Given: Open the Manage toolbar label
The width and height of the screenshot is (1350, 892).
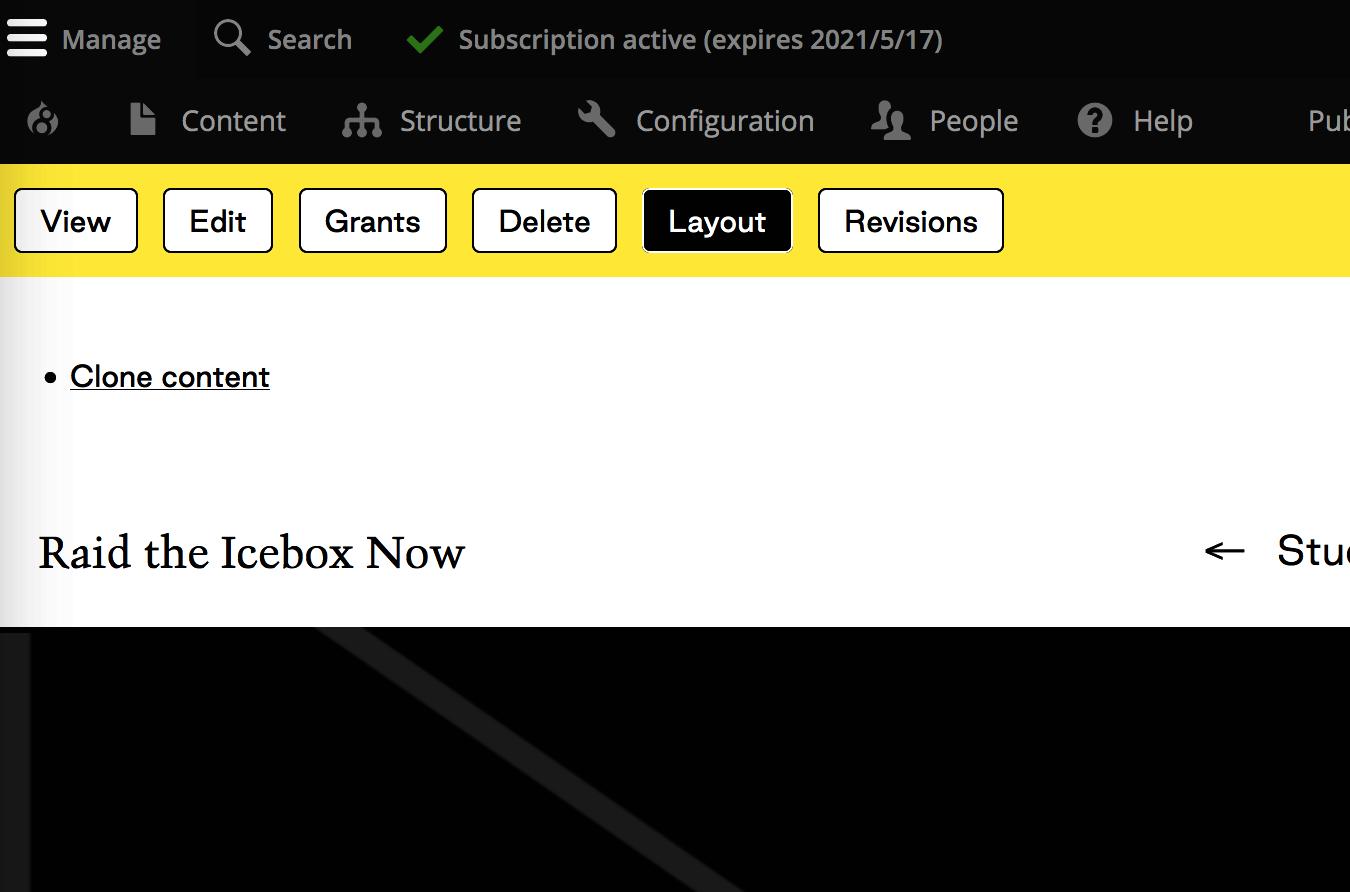Looking at the screenshot, I should 111,40.
